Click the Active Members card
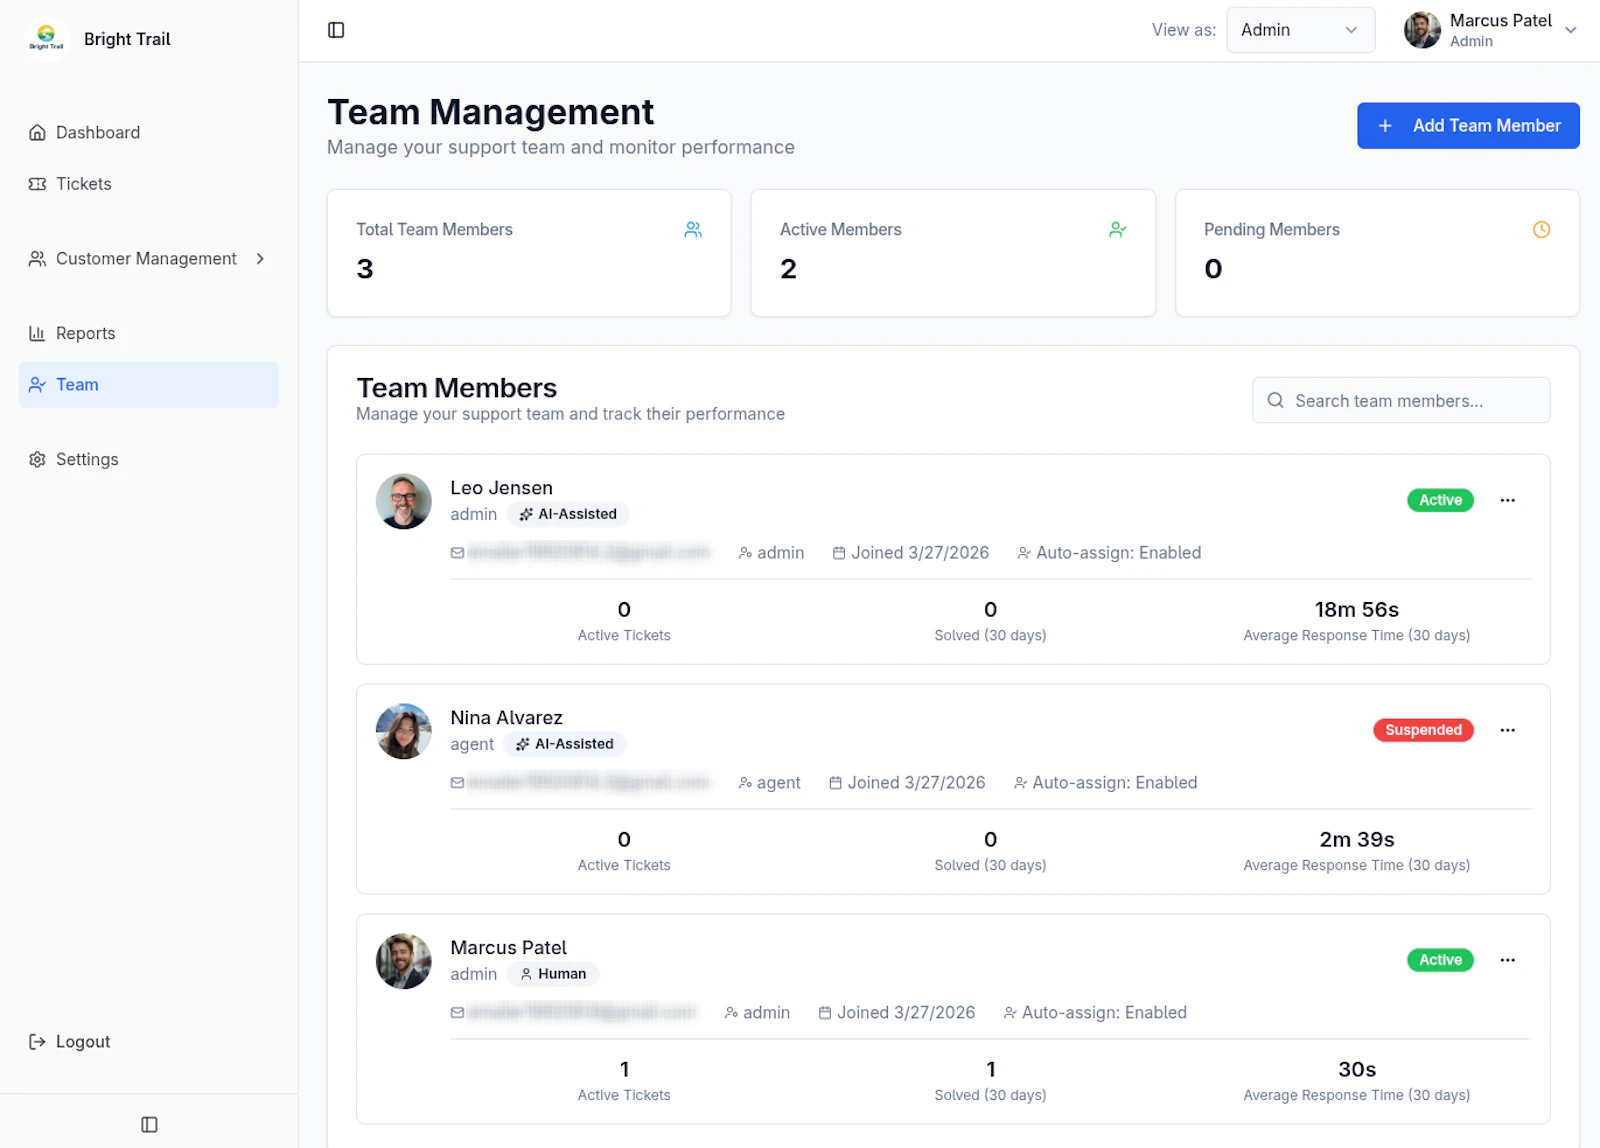 point(953,253)
